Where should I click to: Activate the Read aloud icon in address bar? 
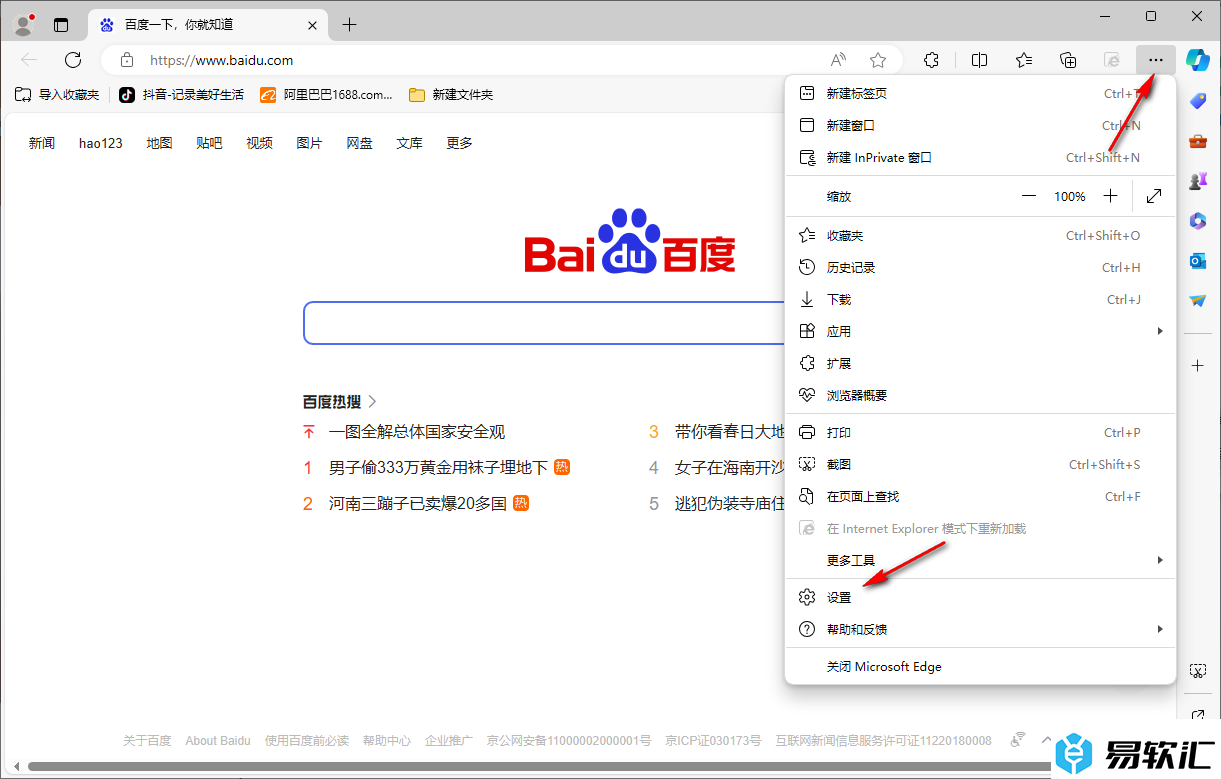(x=838, y=60)
